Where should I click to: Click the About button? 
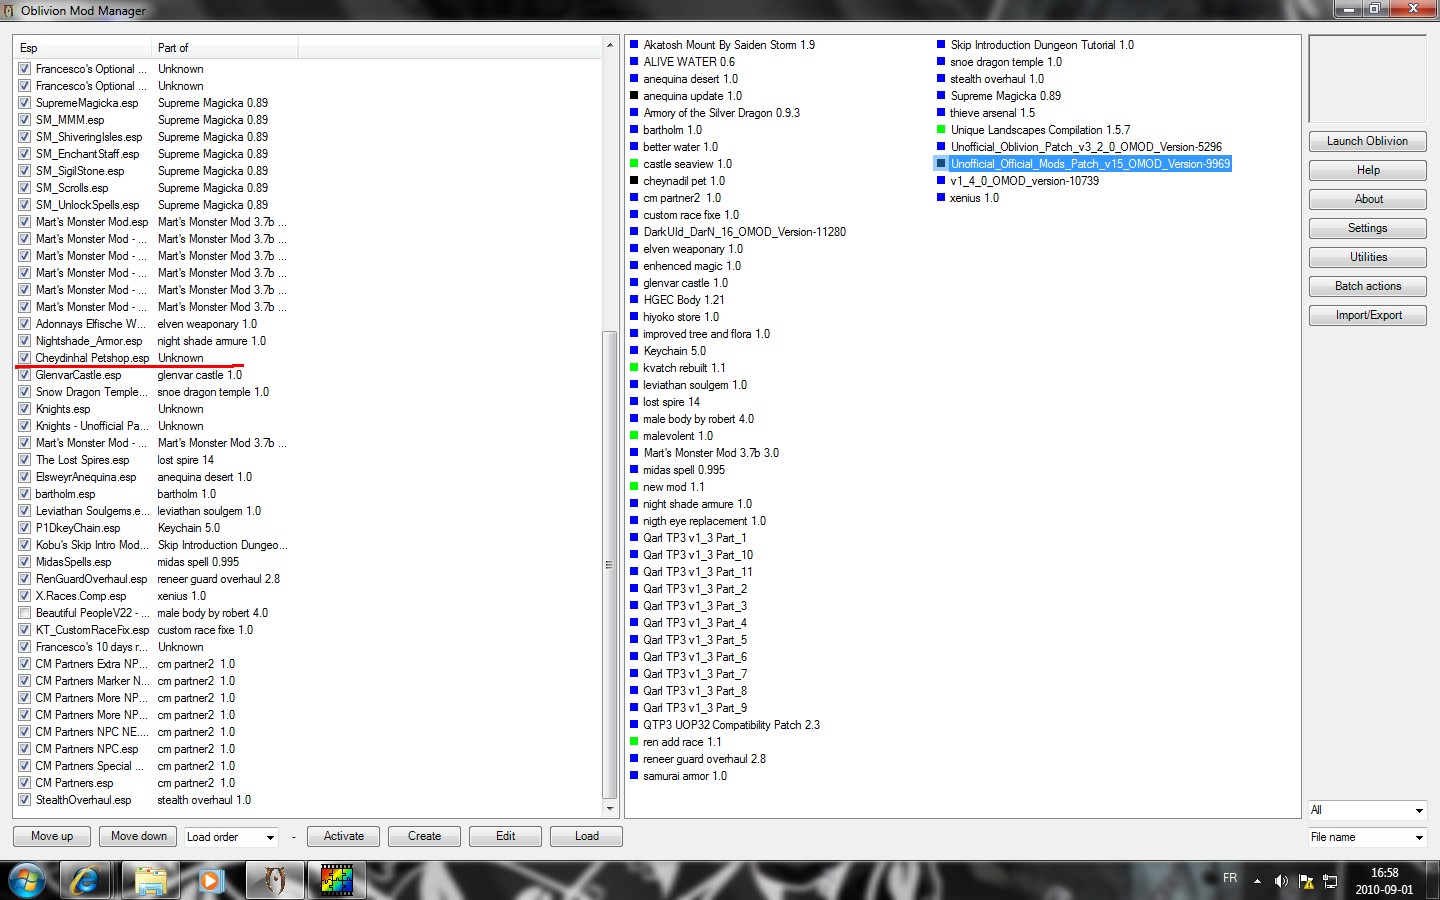click(1367, 200)
